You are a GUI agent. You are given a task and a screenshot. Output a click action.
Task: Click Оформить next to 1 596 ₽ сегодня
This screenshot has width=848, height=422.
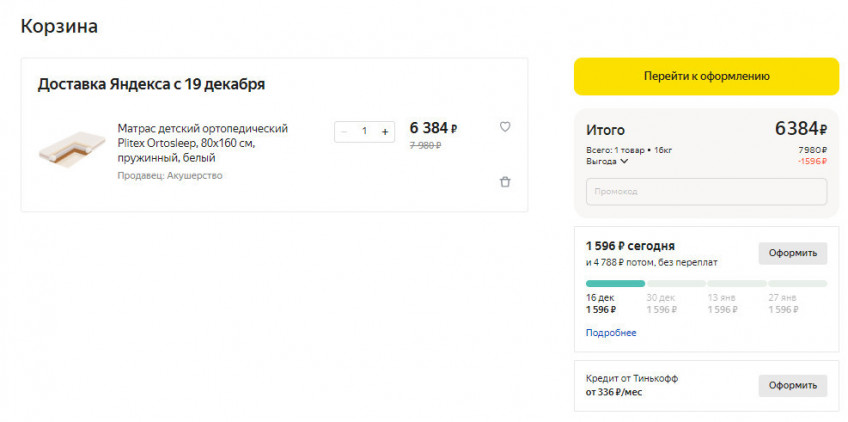pyautogui.click(x=792, y=253)
